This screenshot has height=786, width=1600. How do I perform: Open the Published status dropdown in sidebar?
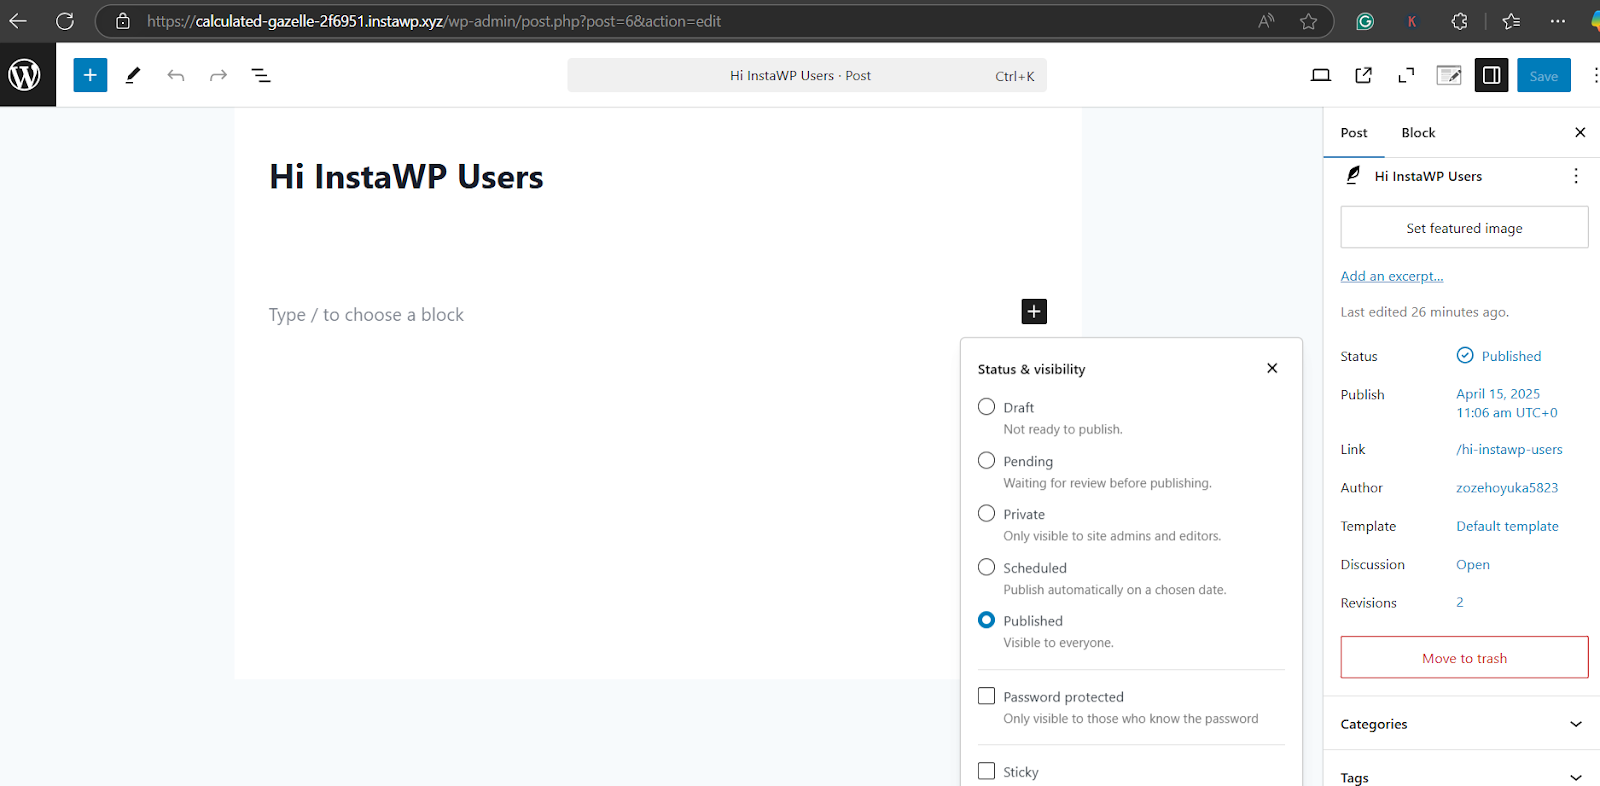1498,356
